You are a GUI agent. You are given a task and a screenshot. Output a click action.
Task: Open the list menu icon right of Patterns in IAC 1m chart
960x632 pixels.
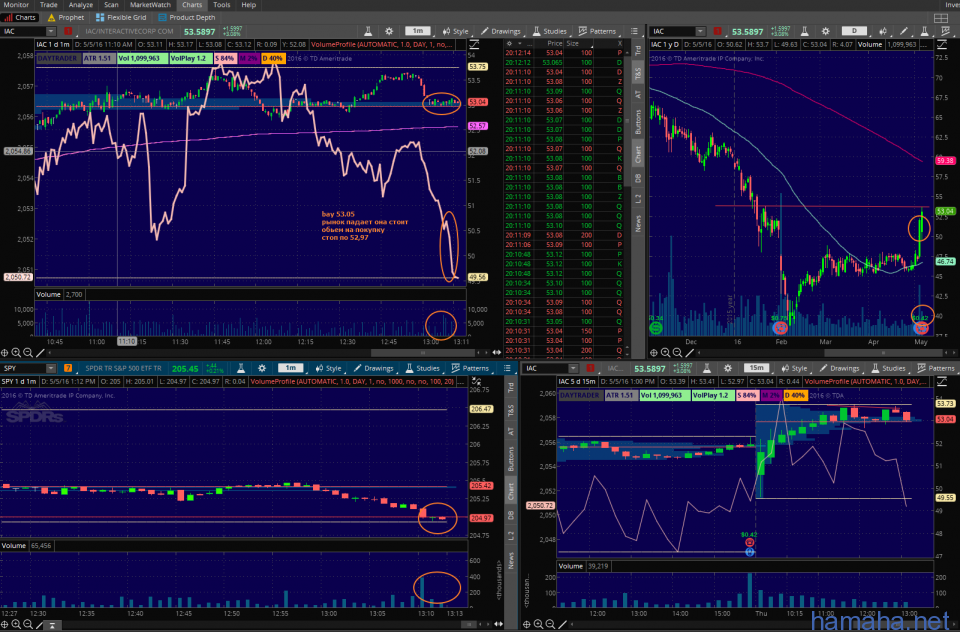pos(634,31)
